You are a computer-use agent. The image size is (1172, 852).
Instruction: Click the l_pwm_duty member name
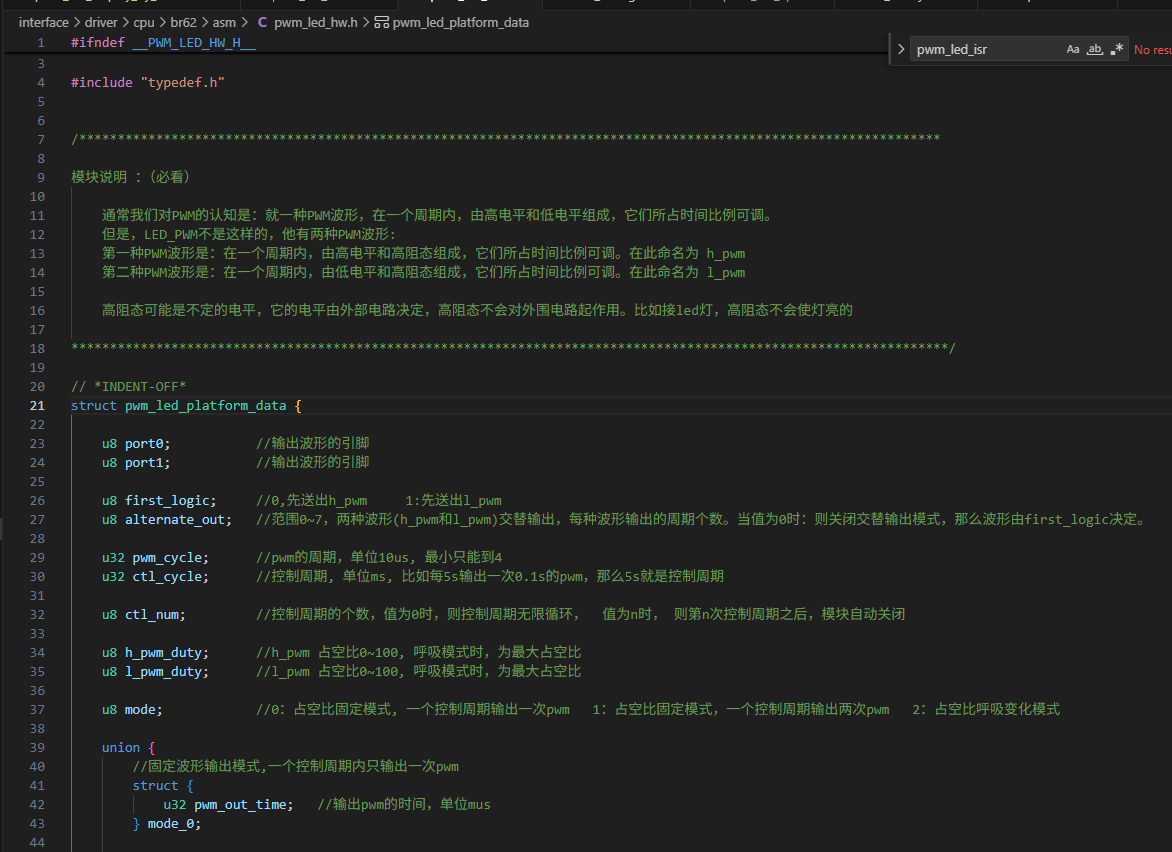(x=164, y=672)
